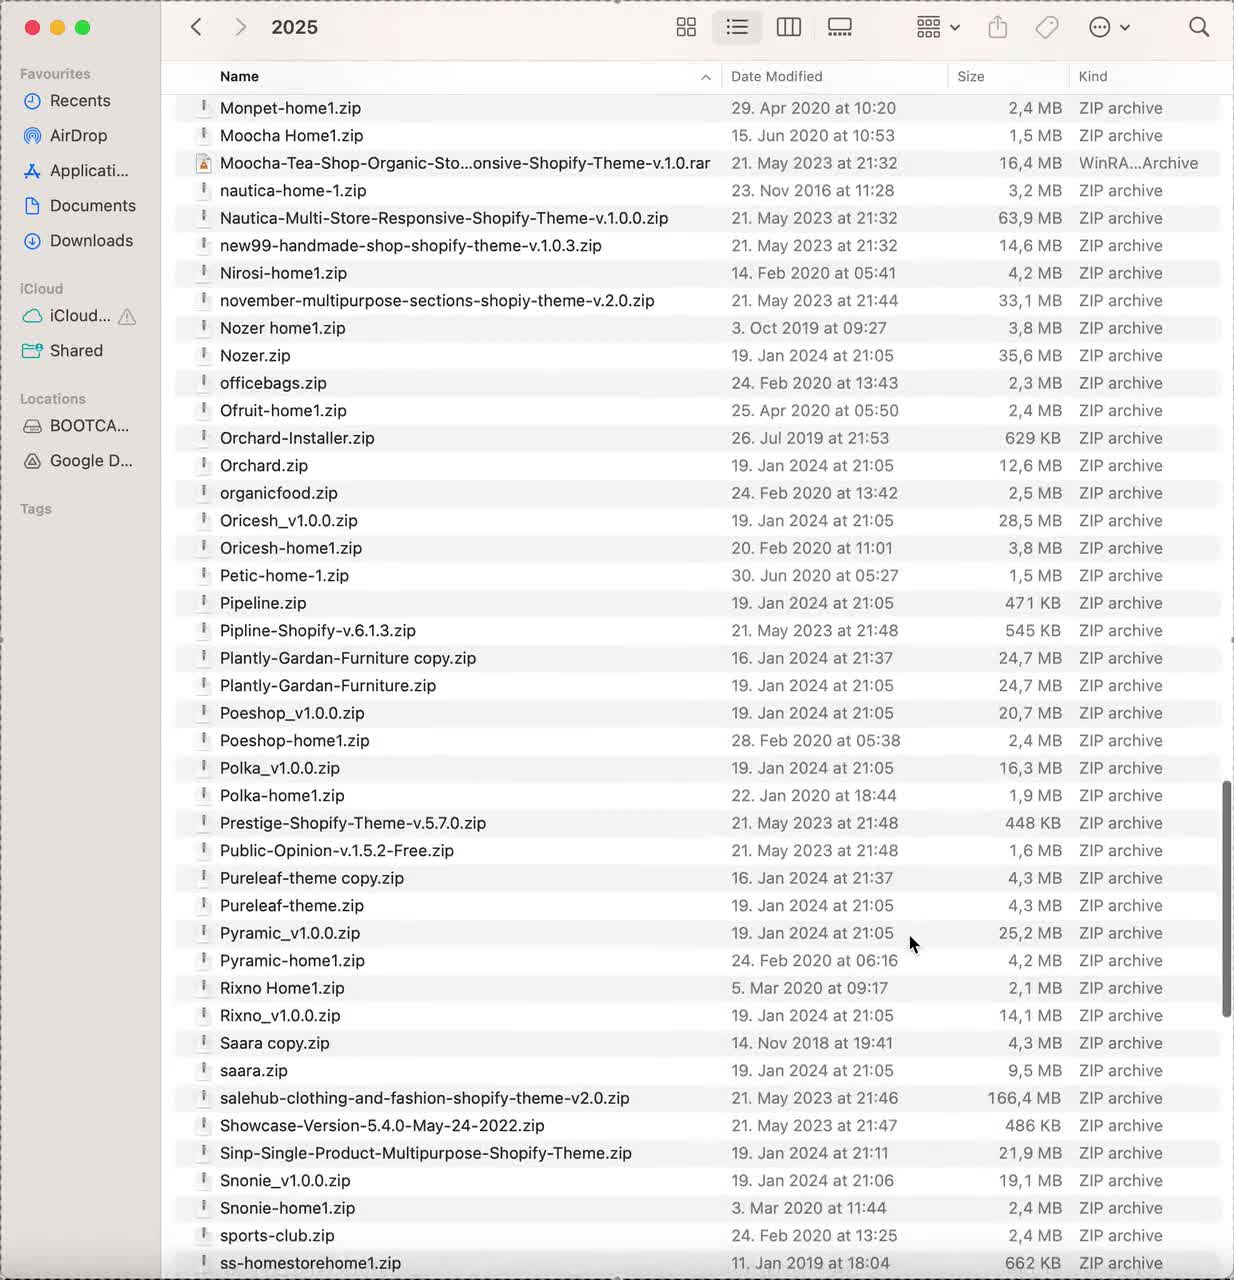This screenshot has height=1280, width=1234.
Task: Select Nozer.zip file in list
Action: click(x=255, y=356)
